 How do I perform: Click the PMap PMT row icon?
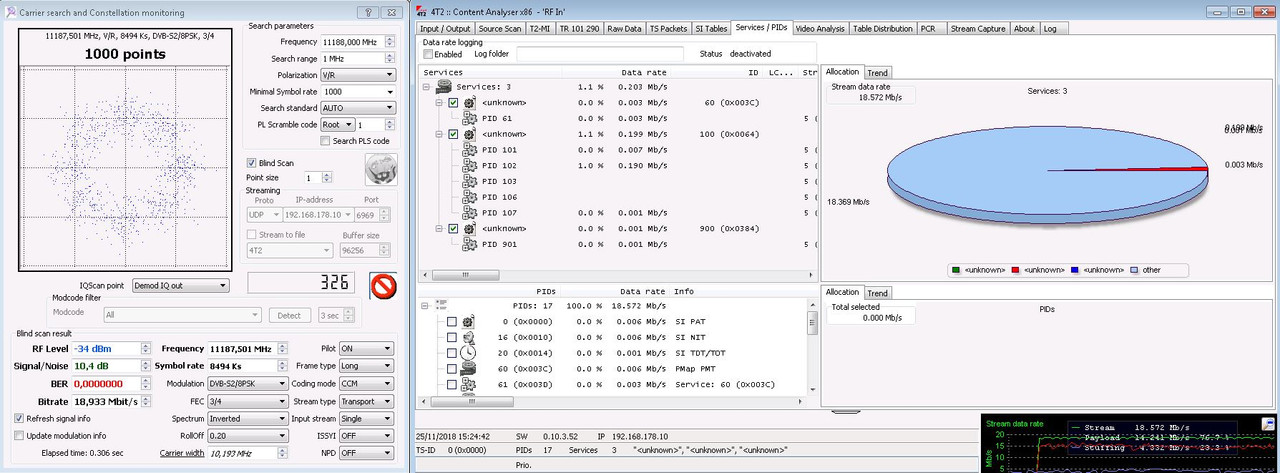(x=468, y=369)
